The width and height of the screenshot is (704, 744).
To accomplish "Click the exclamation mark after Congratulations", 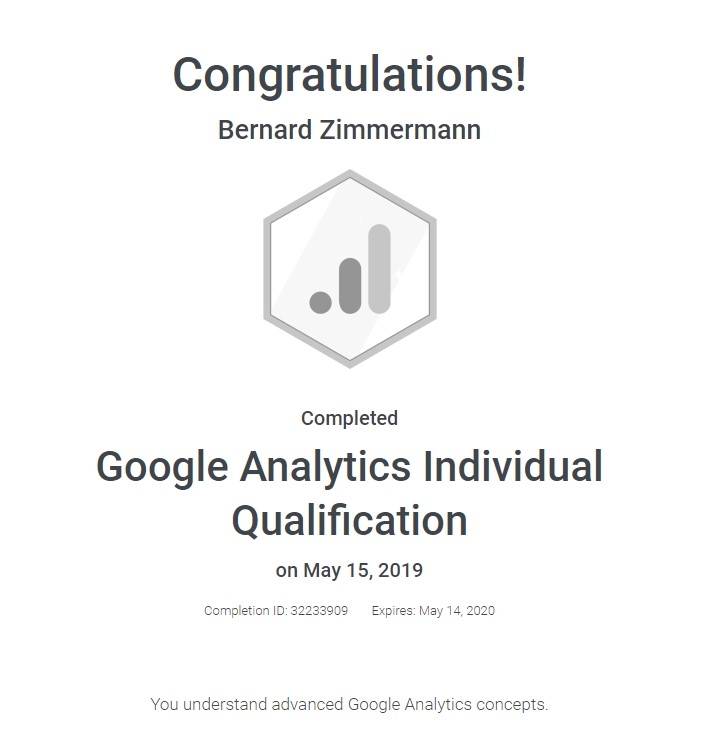I will [x=521, y=74].
